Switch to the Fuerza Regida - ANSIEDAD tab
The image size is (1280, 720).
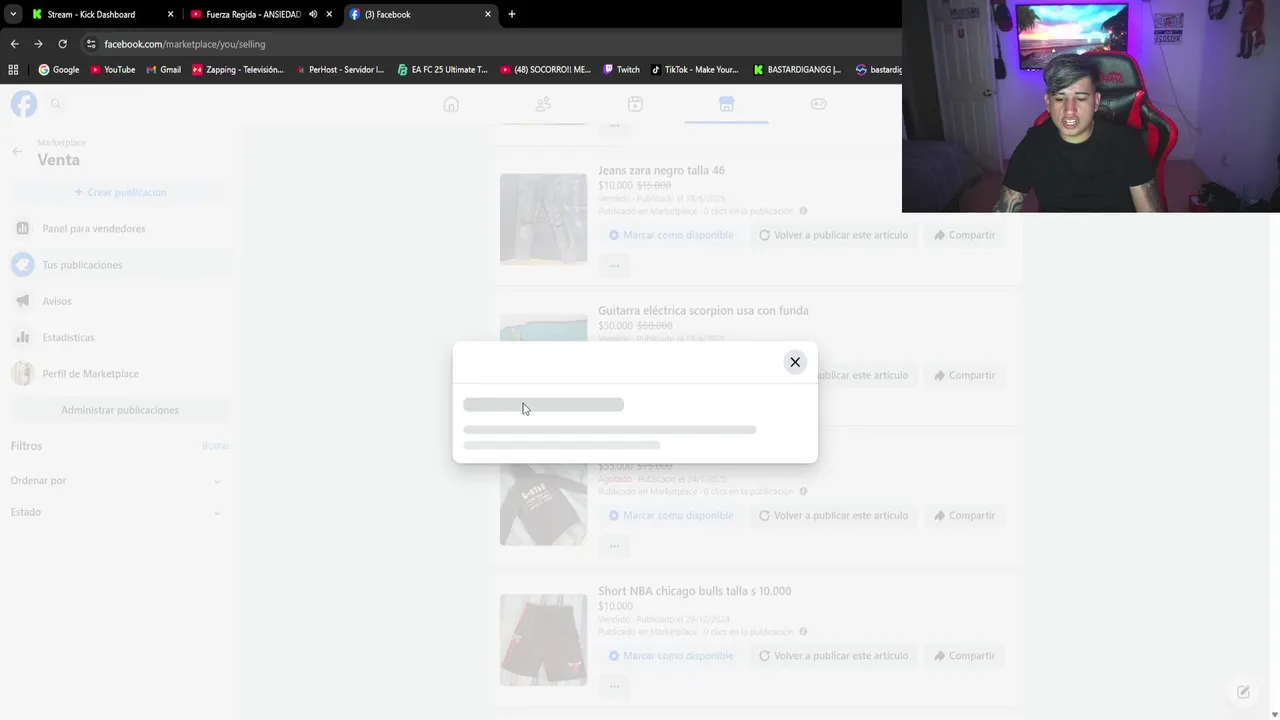pos(253,14)
